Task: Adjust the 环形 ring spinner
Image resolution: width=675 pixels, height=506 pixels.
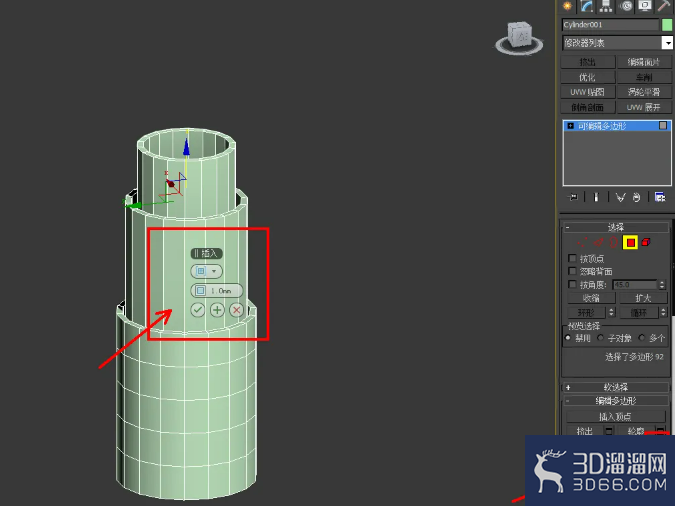Action: pyautogui.click(x=611, y=313)
